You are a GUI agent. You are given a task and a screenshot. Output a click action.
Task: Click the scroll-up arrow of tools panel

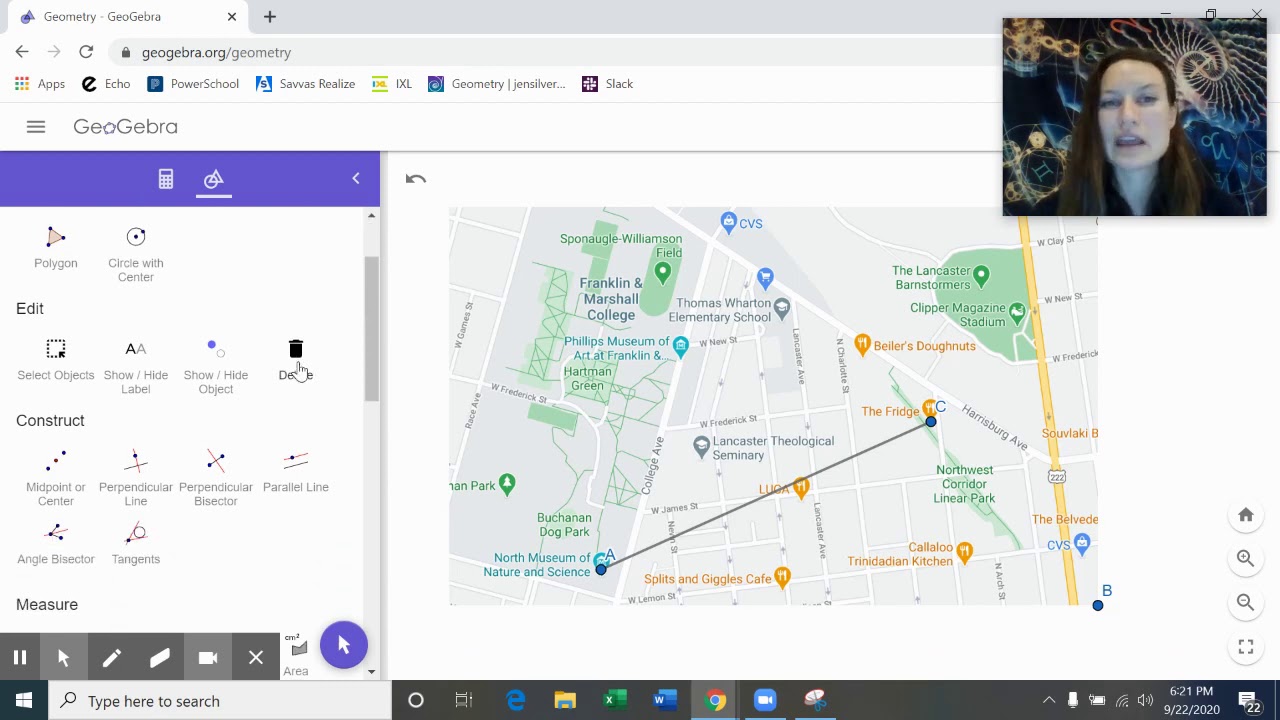(x=372, y=215)
